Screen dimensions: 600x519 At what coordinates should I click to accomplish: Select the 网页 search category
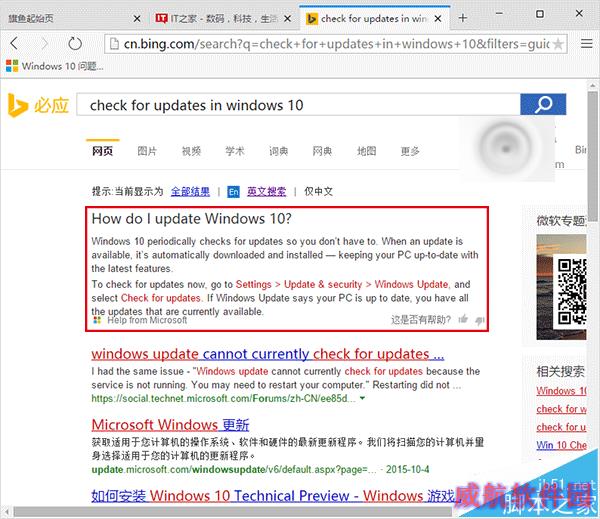(x=103, y=151)
